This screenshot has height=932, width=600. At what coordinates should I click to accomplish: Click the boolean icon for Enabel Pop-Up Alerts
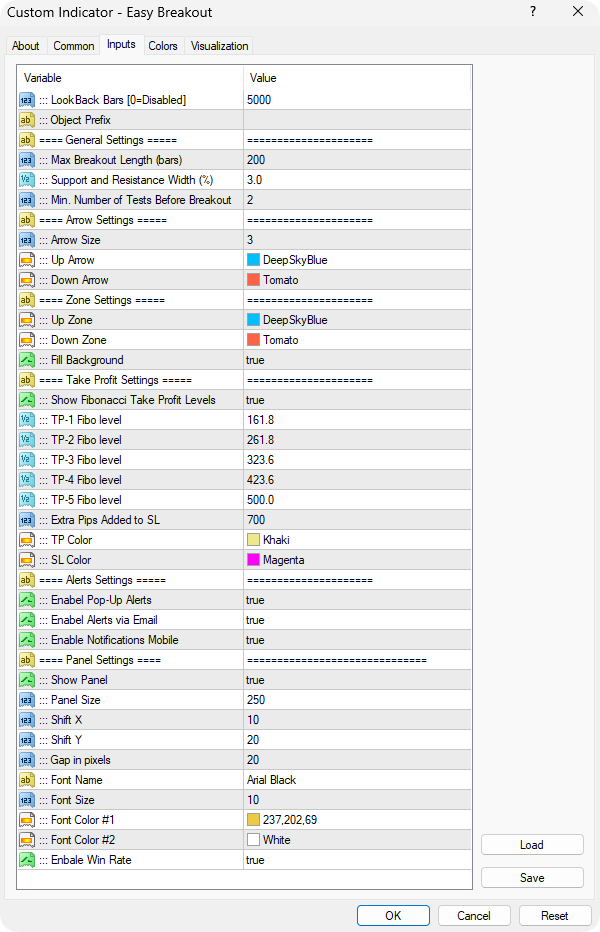27,600
